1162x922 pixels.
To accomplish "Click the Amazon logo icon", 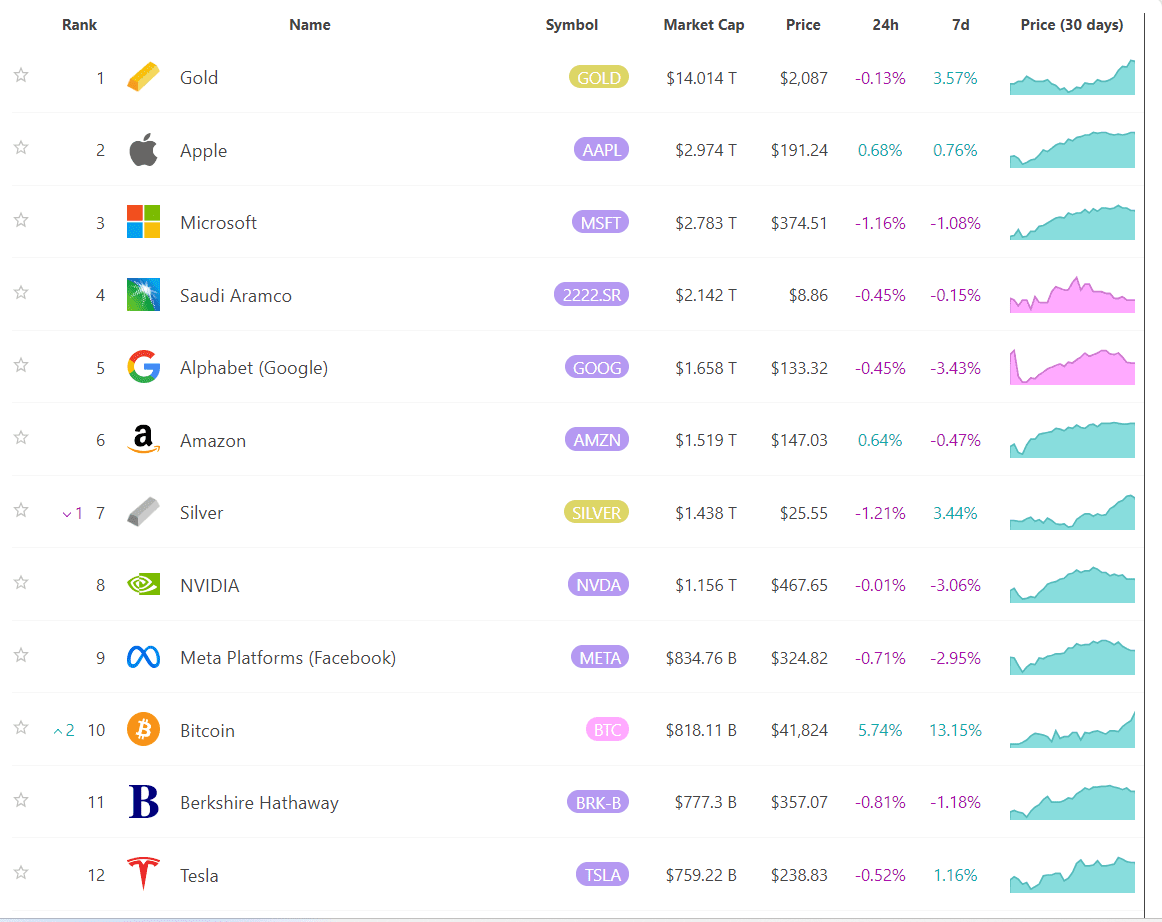I will pyautogui.click(x=143, y=440).
